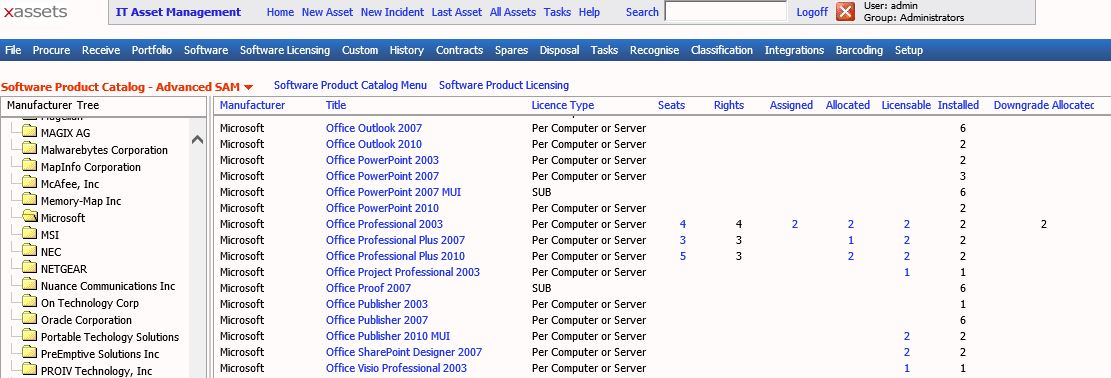Sort by the Licensable column header

click(x=906, y=105)
